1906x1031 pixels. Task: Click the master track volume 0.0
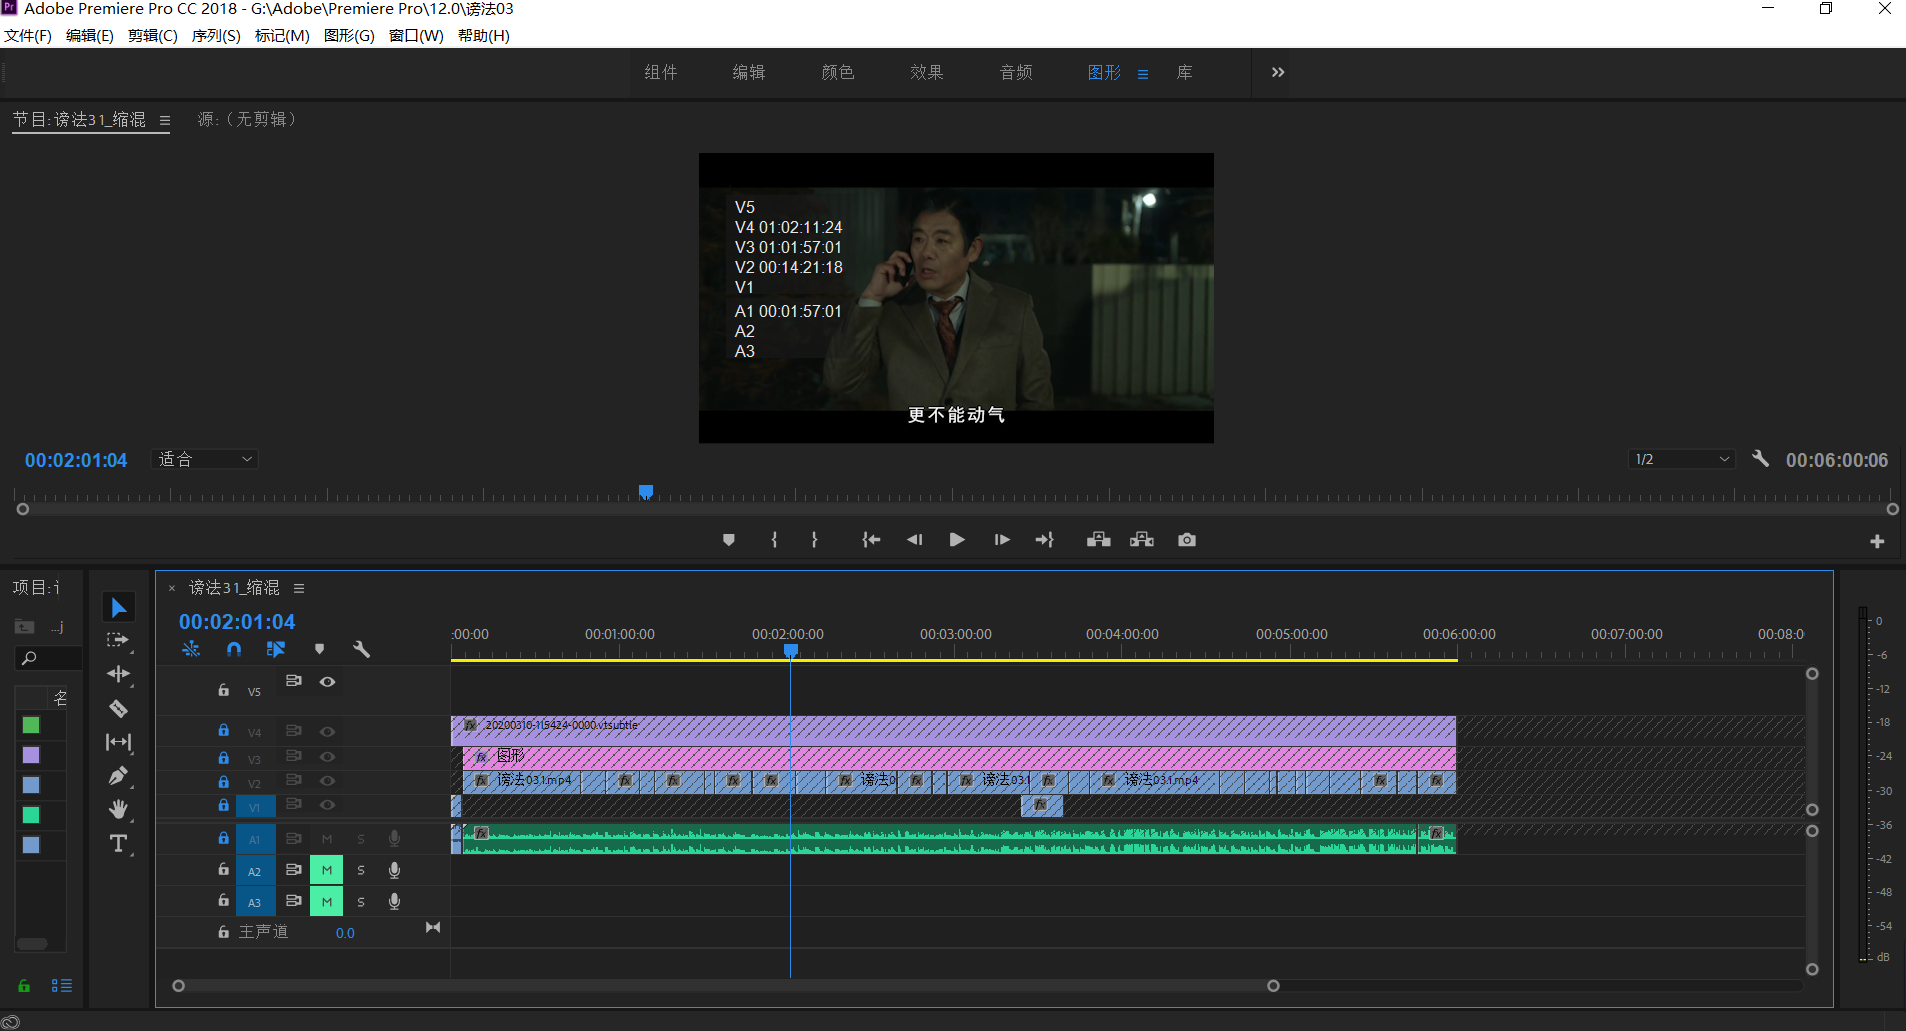click(345, 933)
